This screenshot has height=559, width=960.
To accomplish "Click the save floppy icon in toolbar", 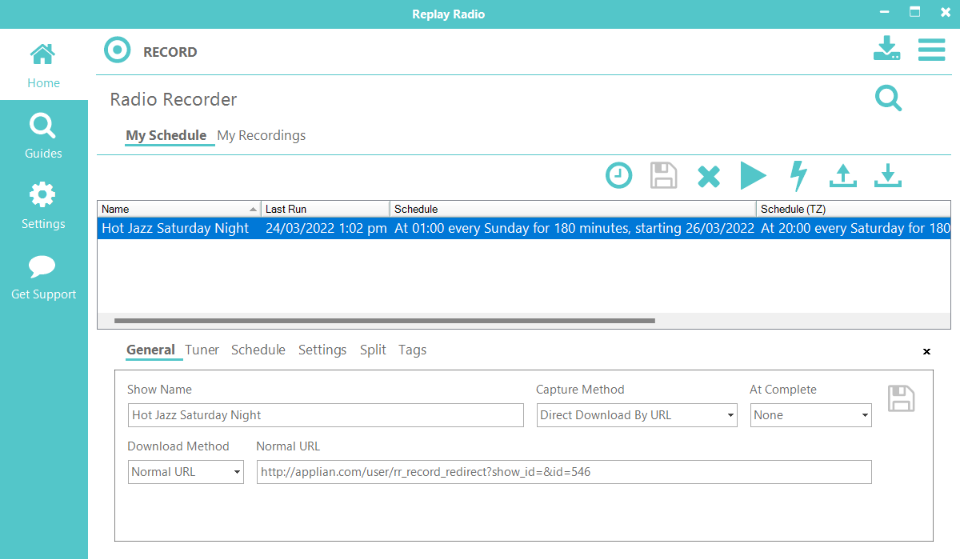I will [663, 176].
